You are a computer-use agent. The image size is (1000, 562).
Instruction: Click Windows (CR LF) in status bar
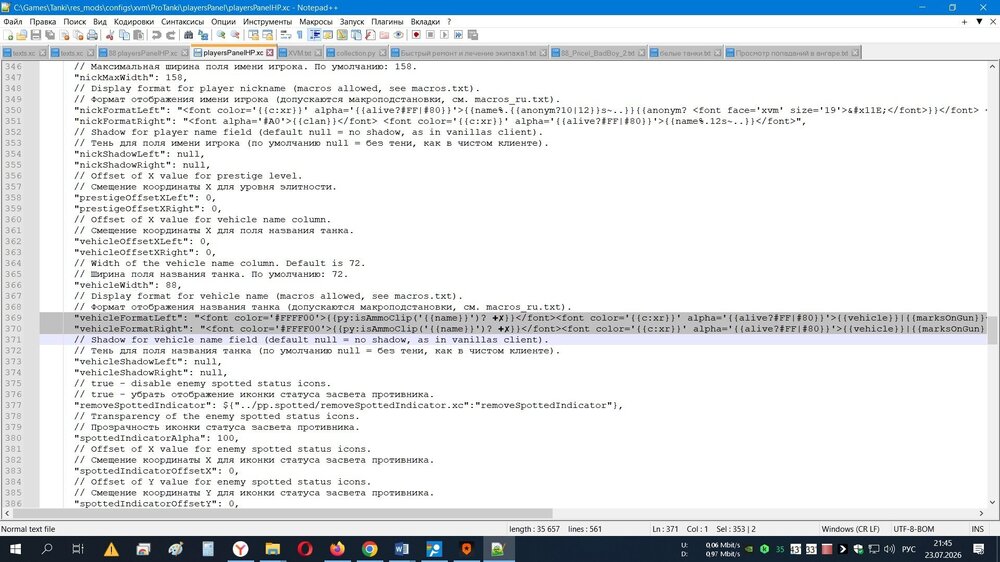point(850,529)
